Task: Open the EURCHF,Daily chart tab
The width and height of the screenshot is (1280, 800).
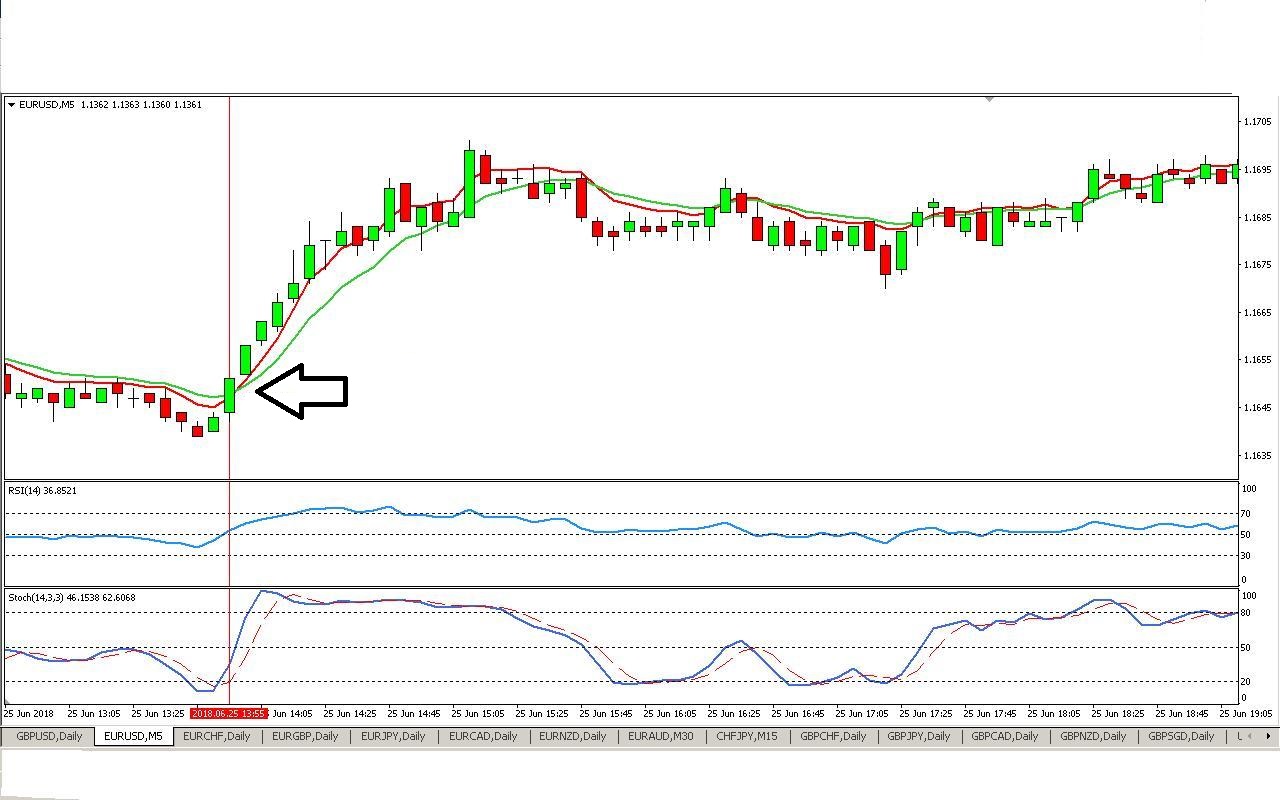Action: tap(217, 736)
